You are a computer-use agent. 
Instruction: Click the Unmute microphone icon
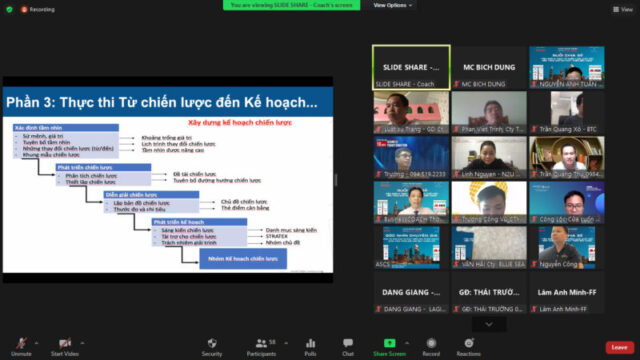(21, 343)
